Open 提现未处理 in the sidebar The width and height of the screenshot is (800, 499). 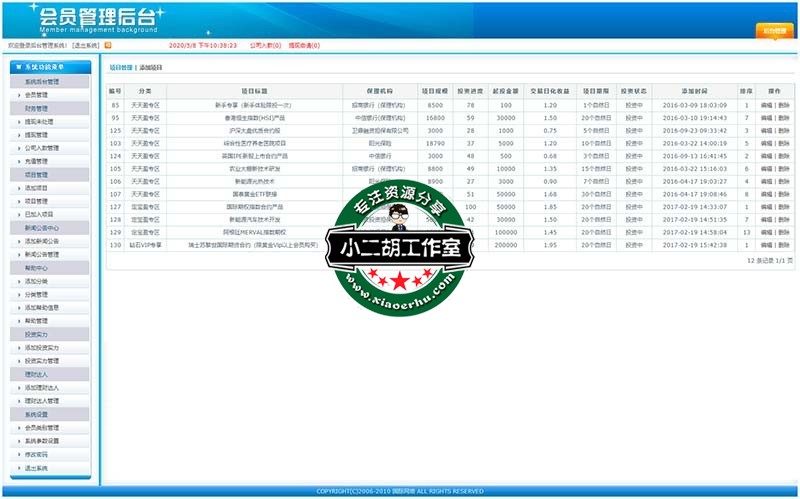pyautogui.click(x=39, y=121)
